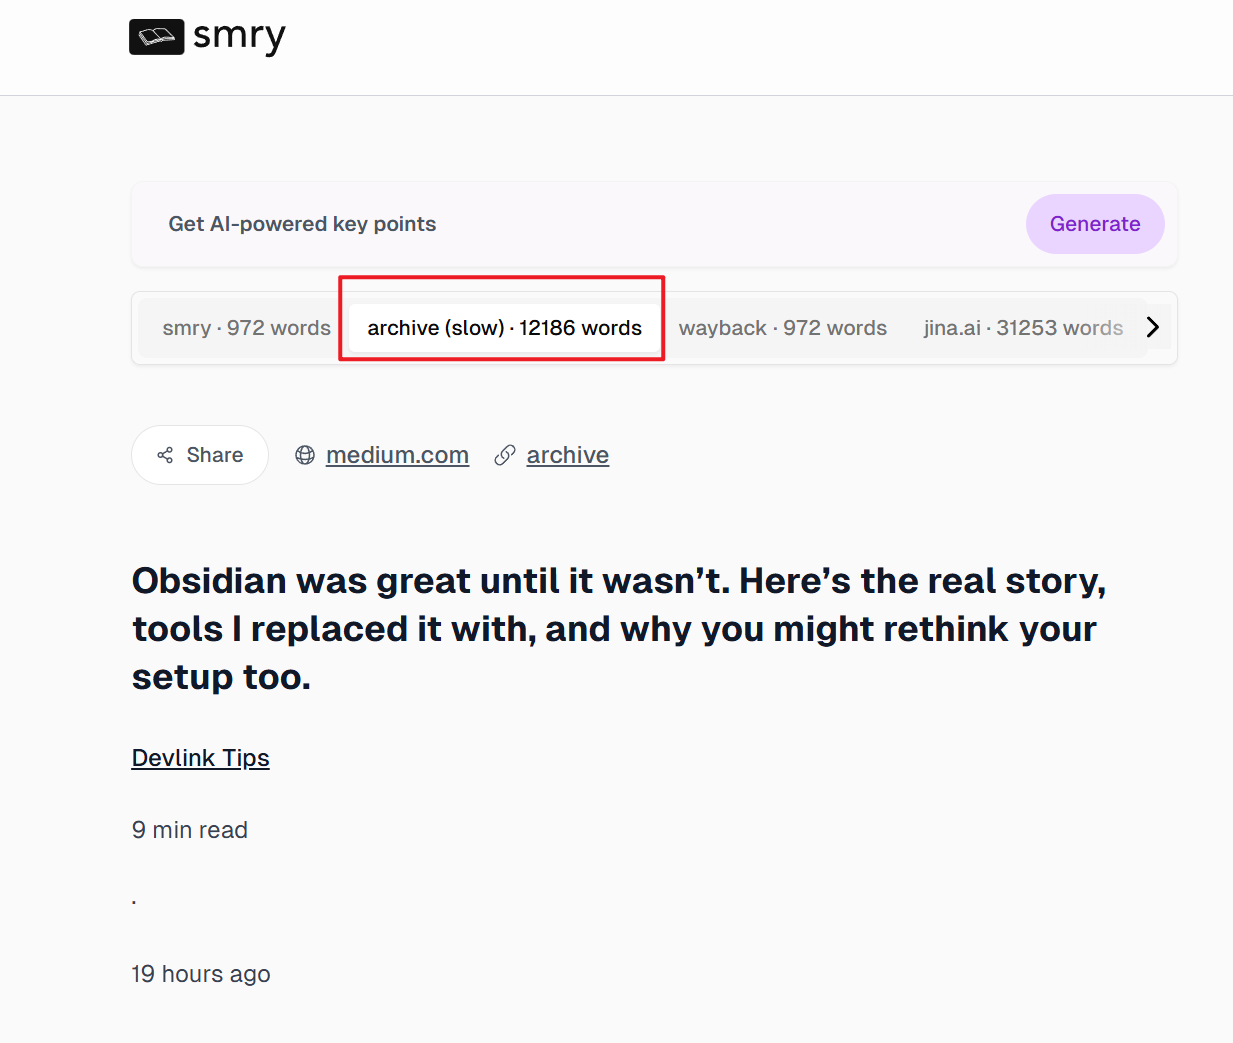Switch to the smry 972 words tab

point(246,328)
